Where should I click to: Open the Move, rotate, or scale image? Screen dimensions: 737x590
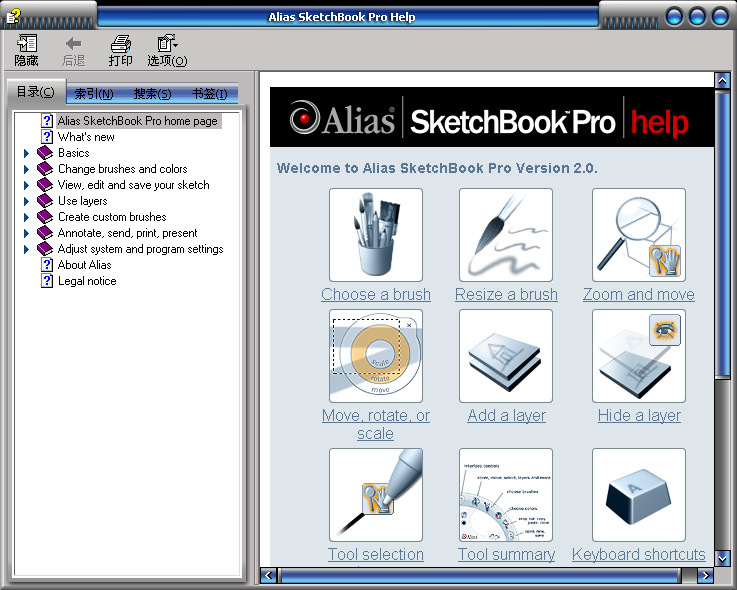click(376, 356)
